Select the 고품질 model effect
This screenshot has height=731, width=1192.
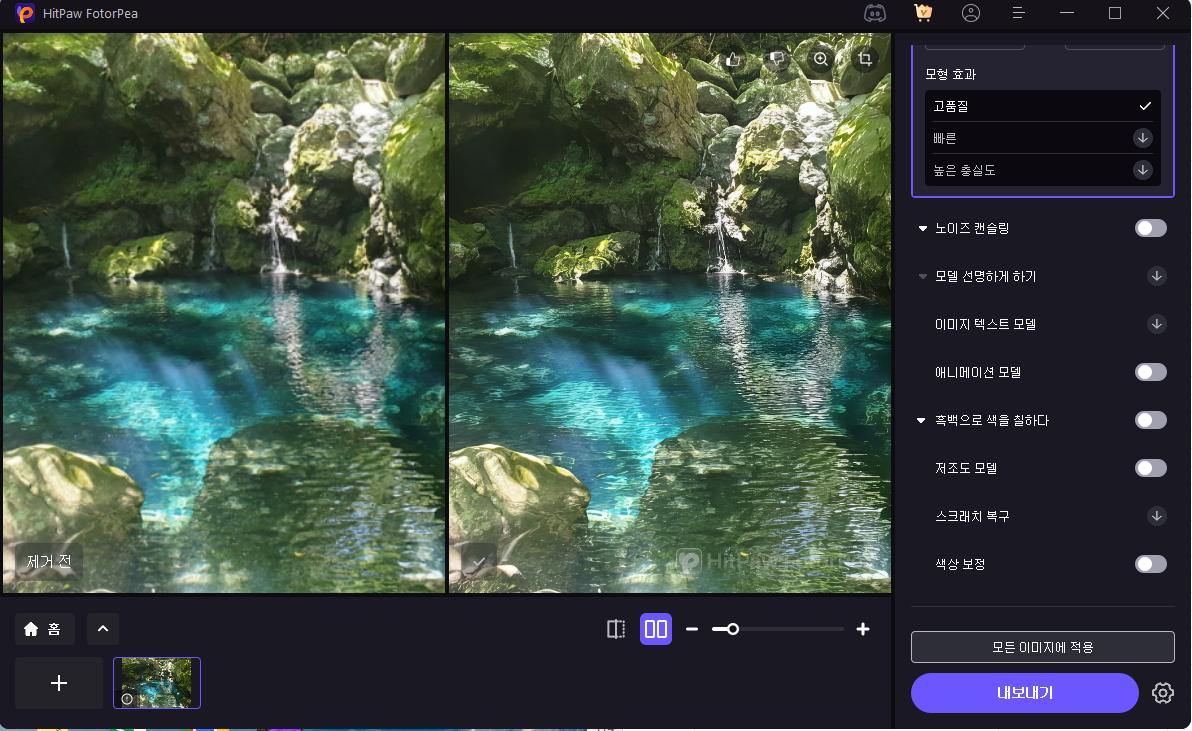point(1042,106)
